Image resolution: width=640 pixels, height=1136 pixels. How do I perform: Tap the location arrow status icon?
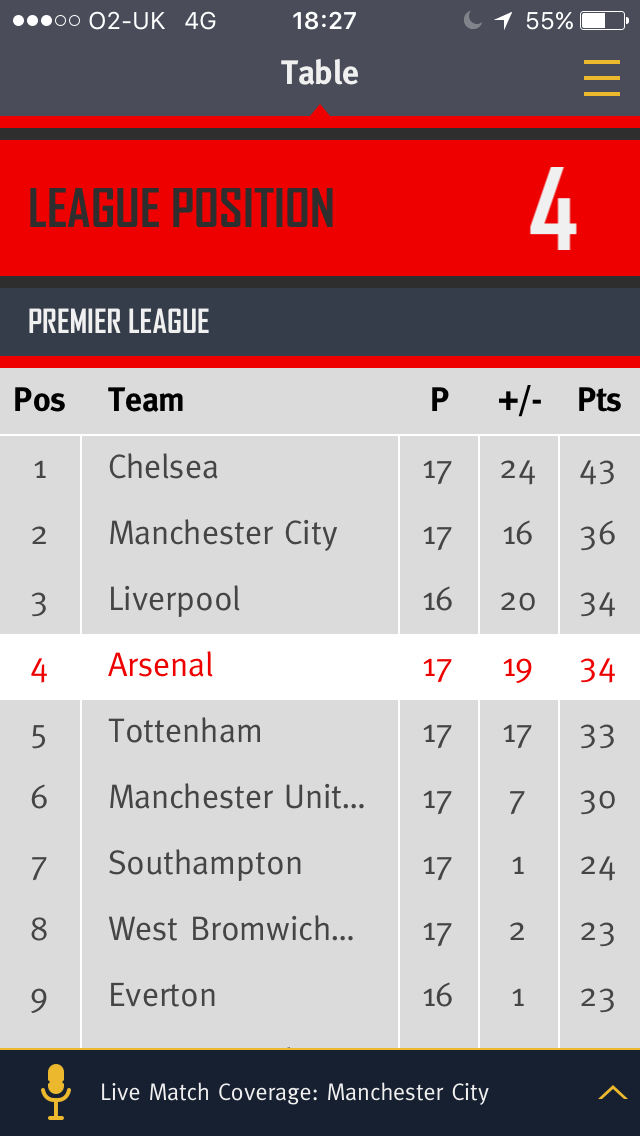coord(503,21)
